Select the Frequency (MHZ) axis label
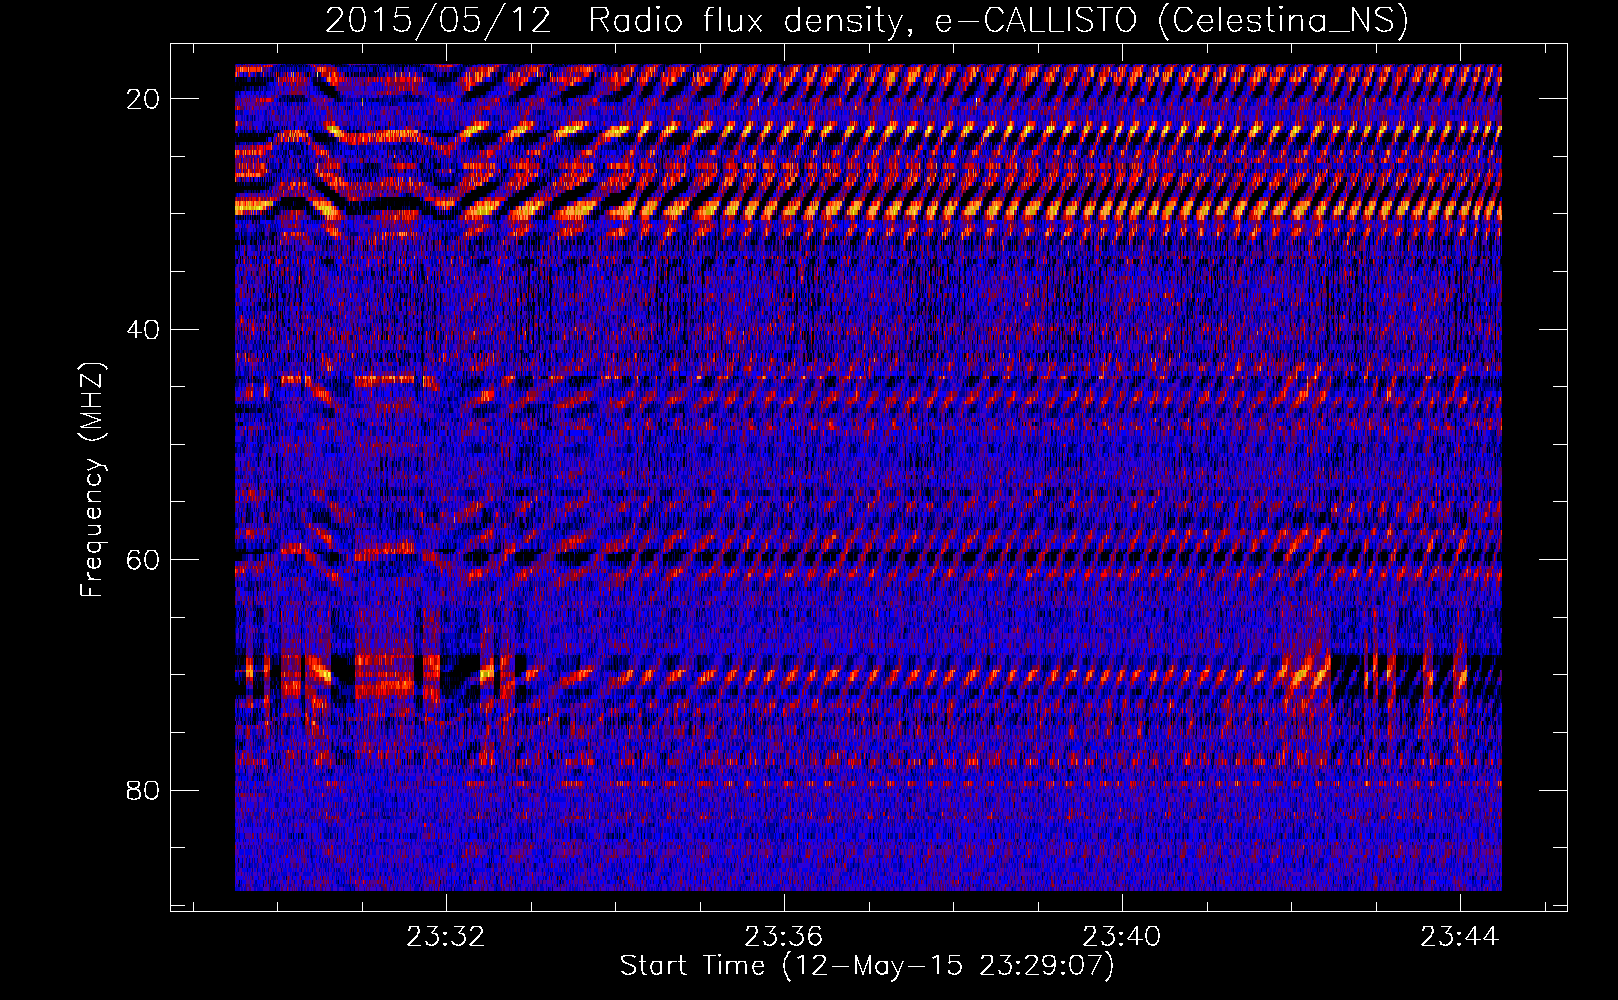 click(92, 480)
